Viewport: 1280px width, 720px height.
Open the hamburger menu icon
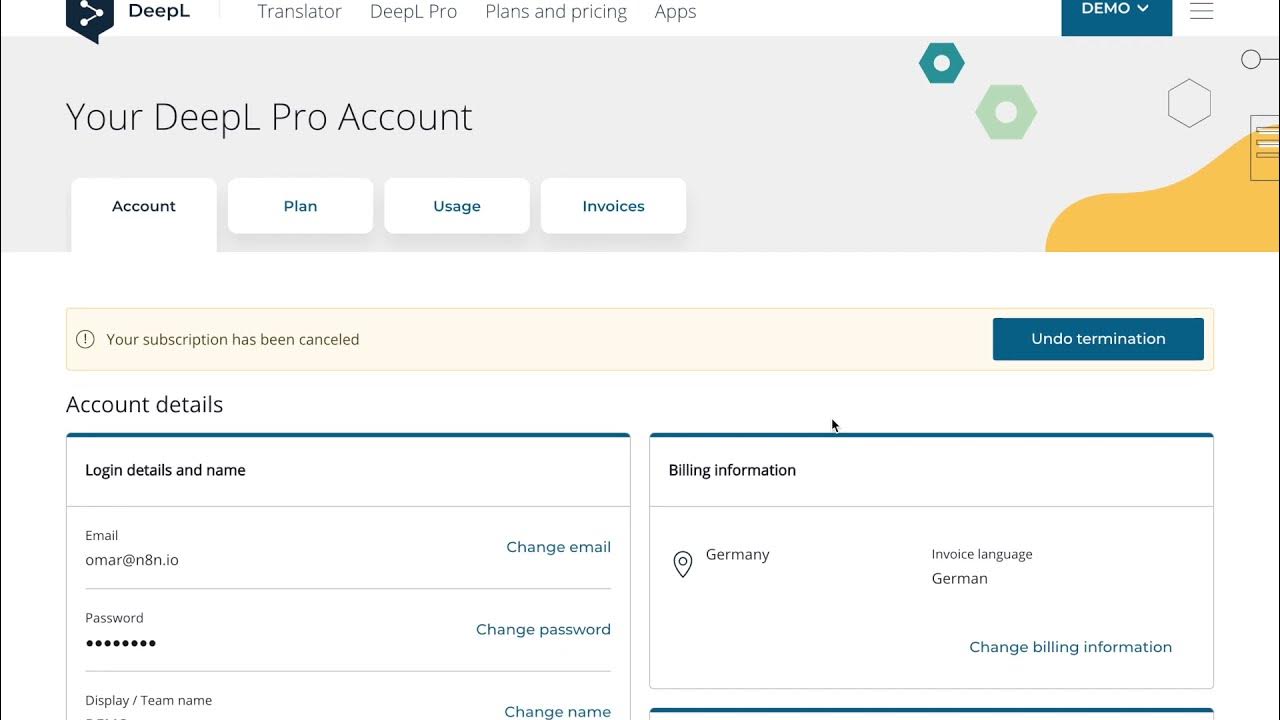[x=1201, y=11]
